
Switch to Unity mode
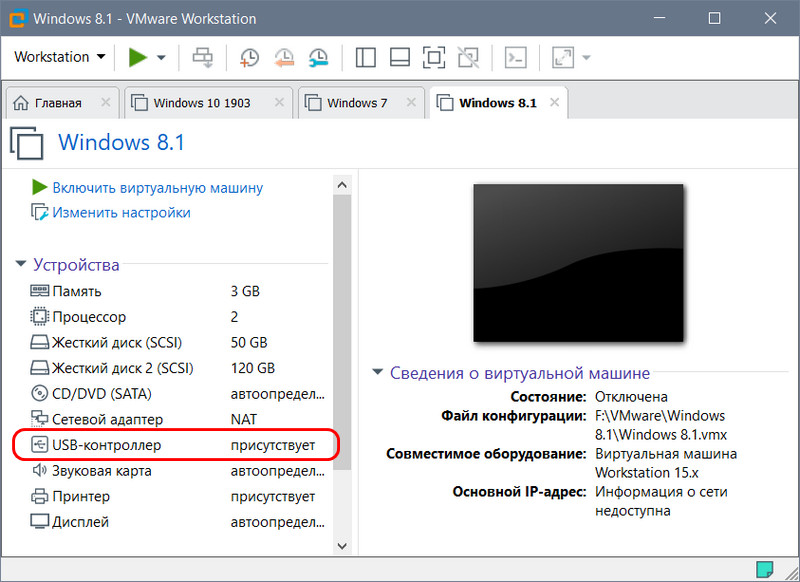468,57
